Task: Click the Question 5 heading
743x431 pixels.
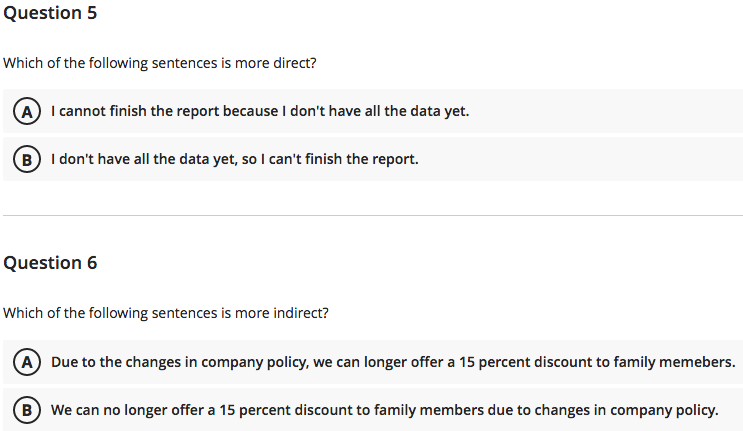Action: (50, 13)
